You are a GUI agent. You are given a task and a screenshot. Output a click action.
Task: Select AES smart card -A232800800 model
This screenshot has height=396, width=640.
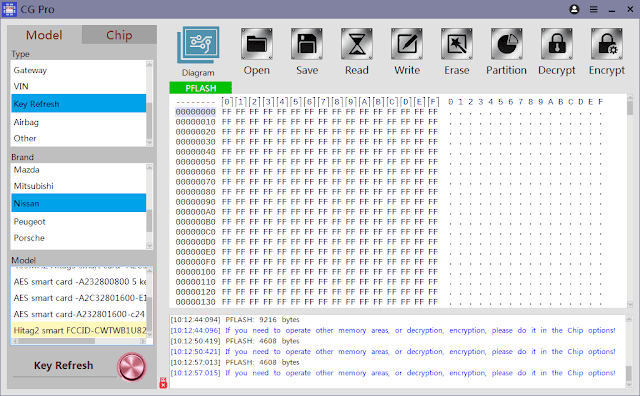pyautogui.click(x=79, y=282)
